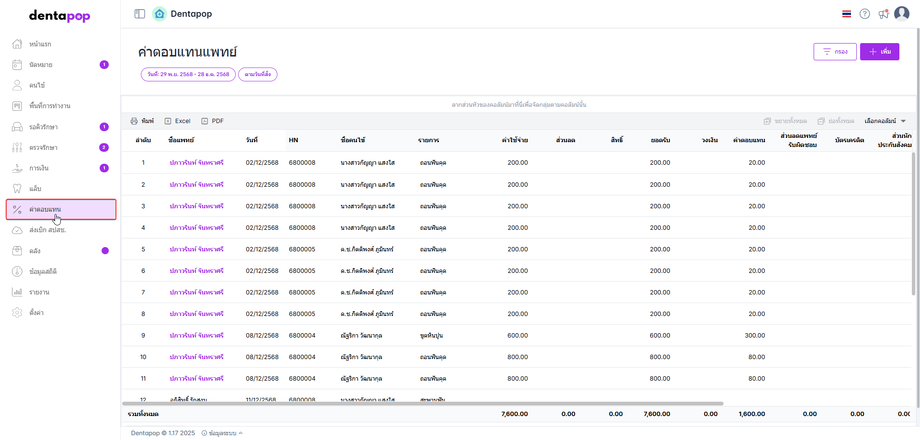The height and width of the screenshot is (440, 920).
Task: Open the date range filter chip
Action: click(x=187, y=74)
